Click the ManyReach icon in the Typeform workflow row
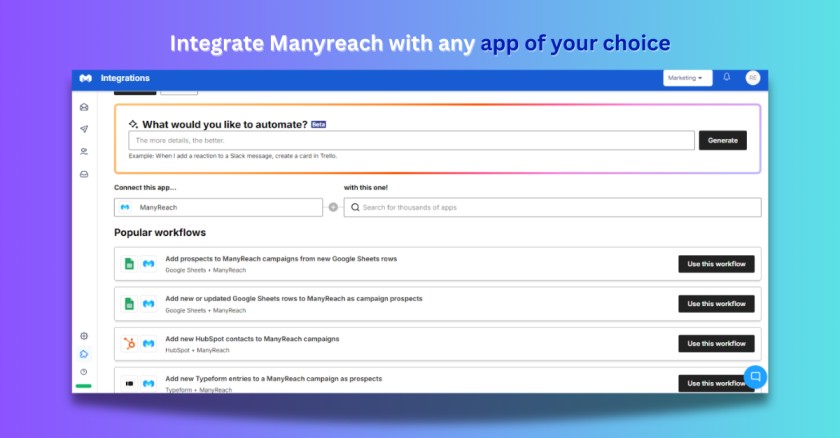 pos(148,383)
